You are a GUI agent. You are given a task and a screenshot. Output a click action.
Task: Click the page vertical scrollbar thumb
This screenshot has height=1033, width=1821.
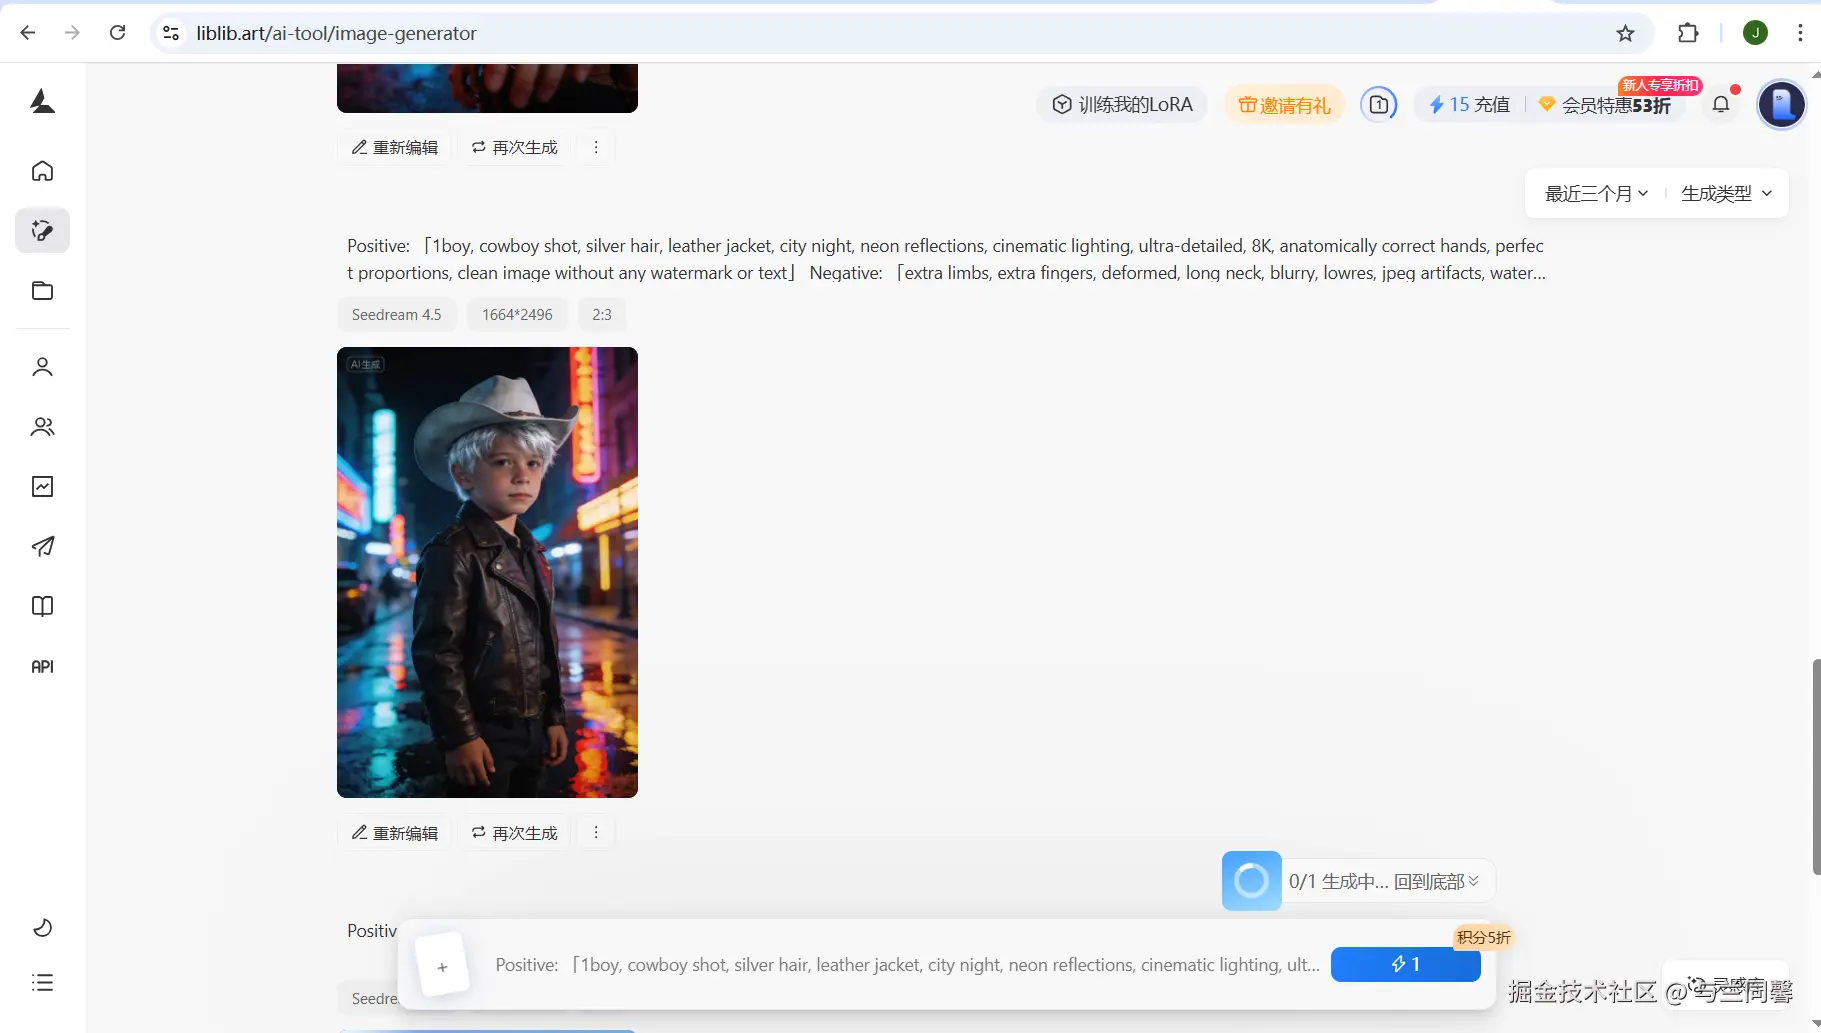1816,767
